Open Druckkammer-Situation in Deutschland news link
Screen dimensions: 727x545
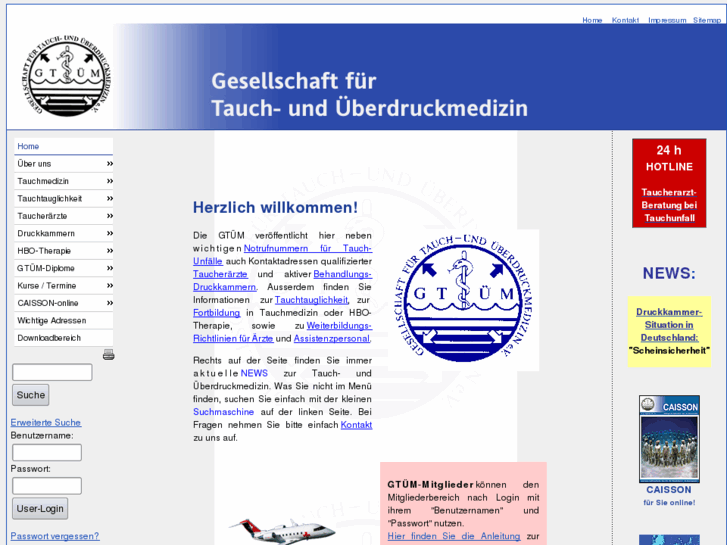click(669, 325)
